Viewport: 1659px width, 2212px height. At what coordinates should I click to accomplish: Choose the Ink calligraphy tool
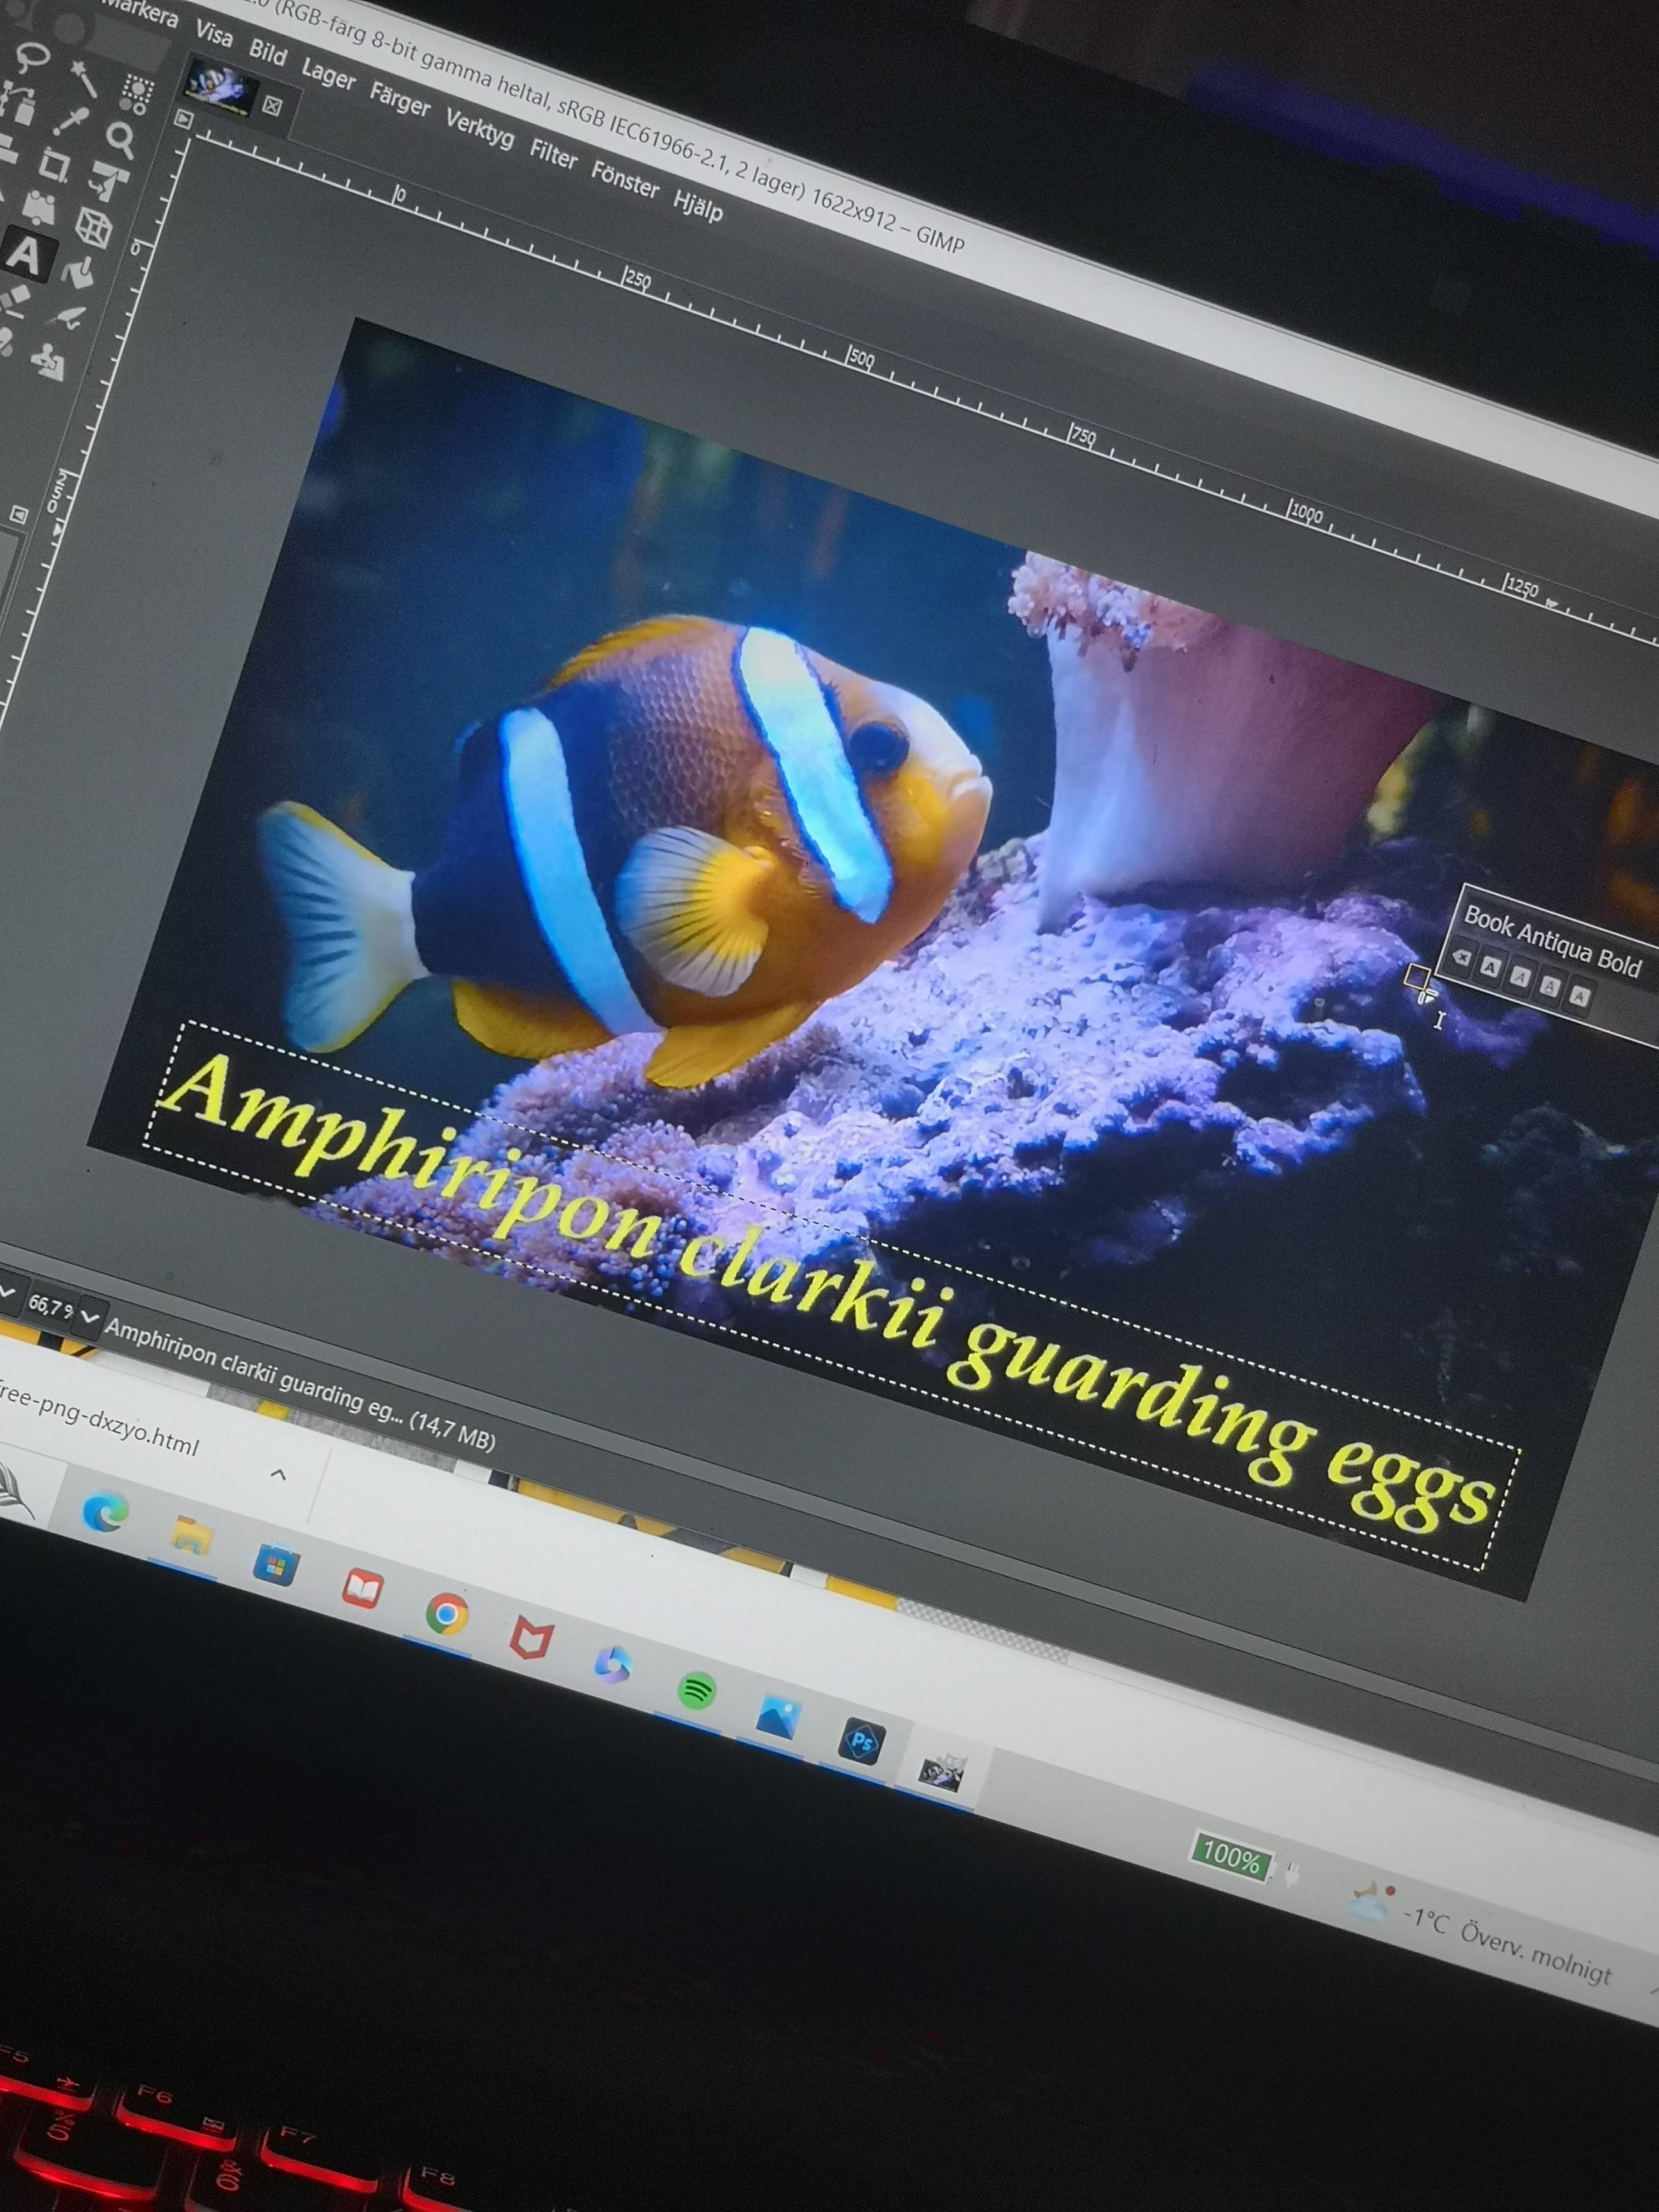66,318
